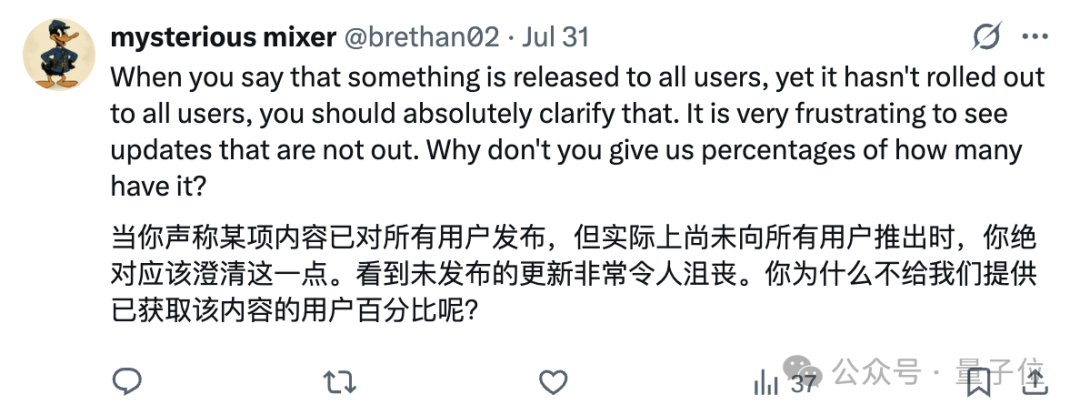The width and height of the screenshot is (1080, 415).
Task: Click the 37 views count
Action: (x=803, y=383)
